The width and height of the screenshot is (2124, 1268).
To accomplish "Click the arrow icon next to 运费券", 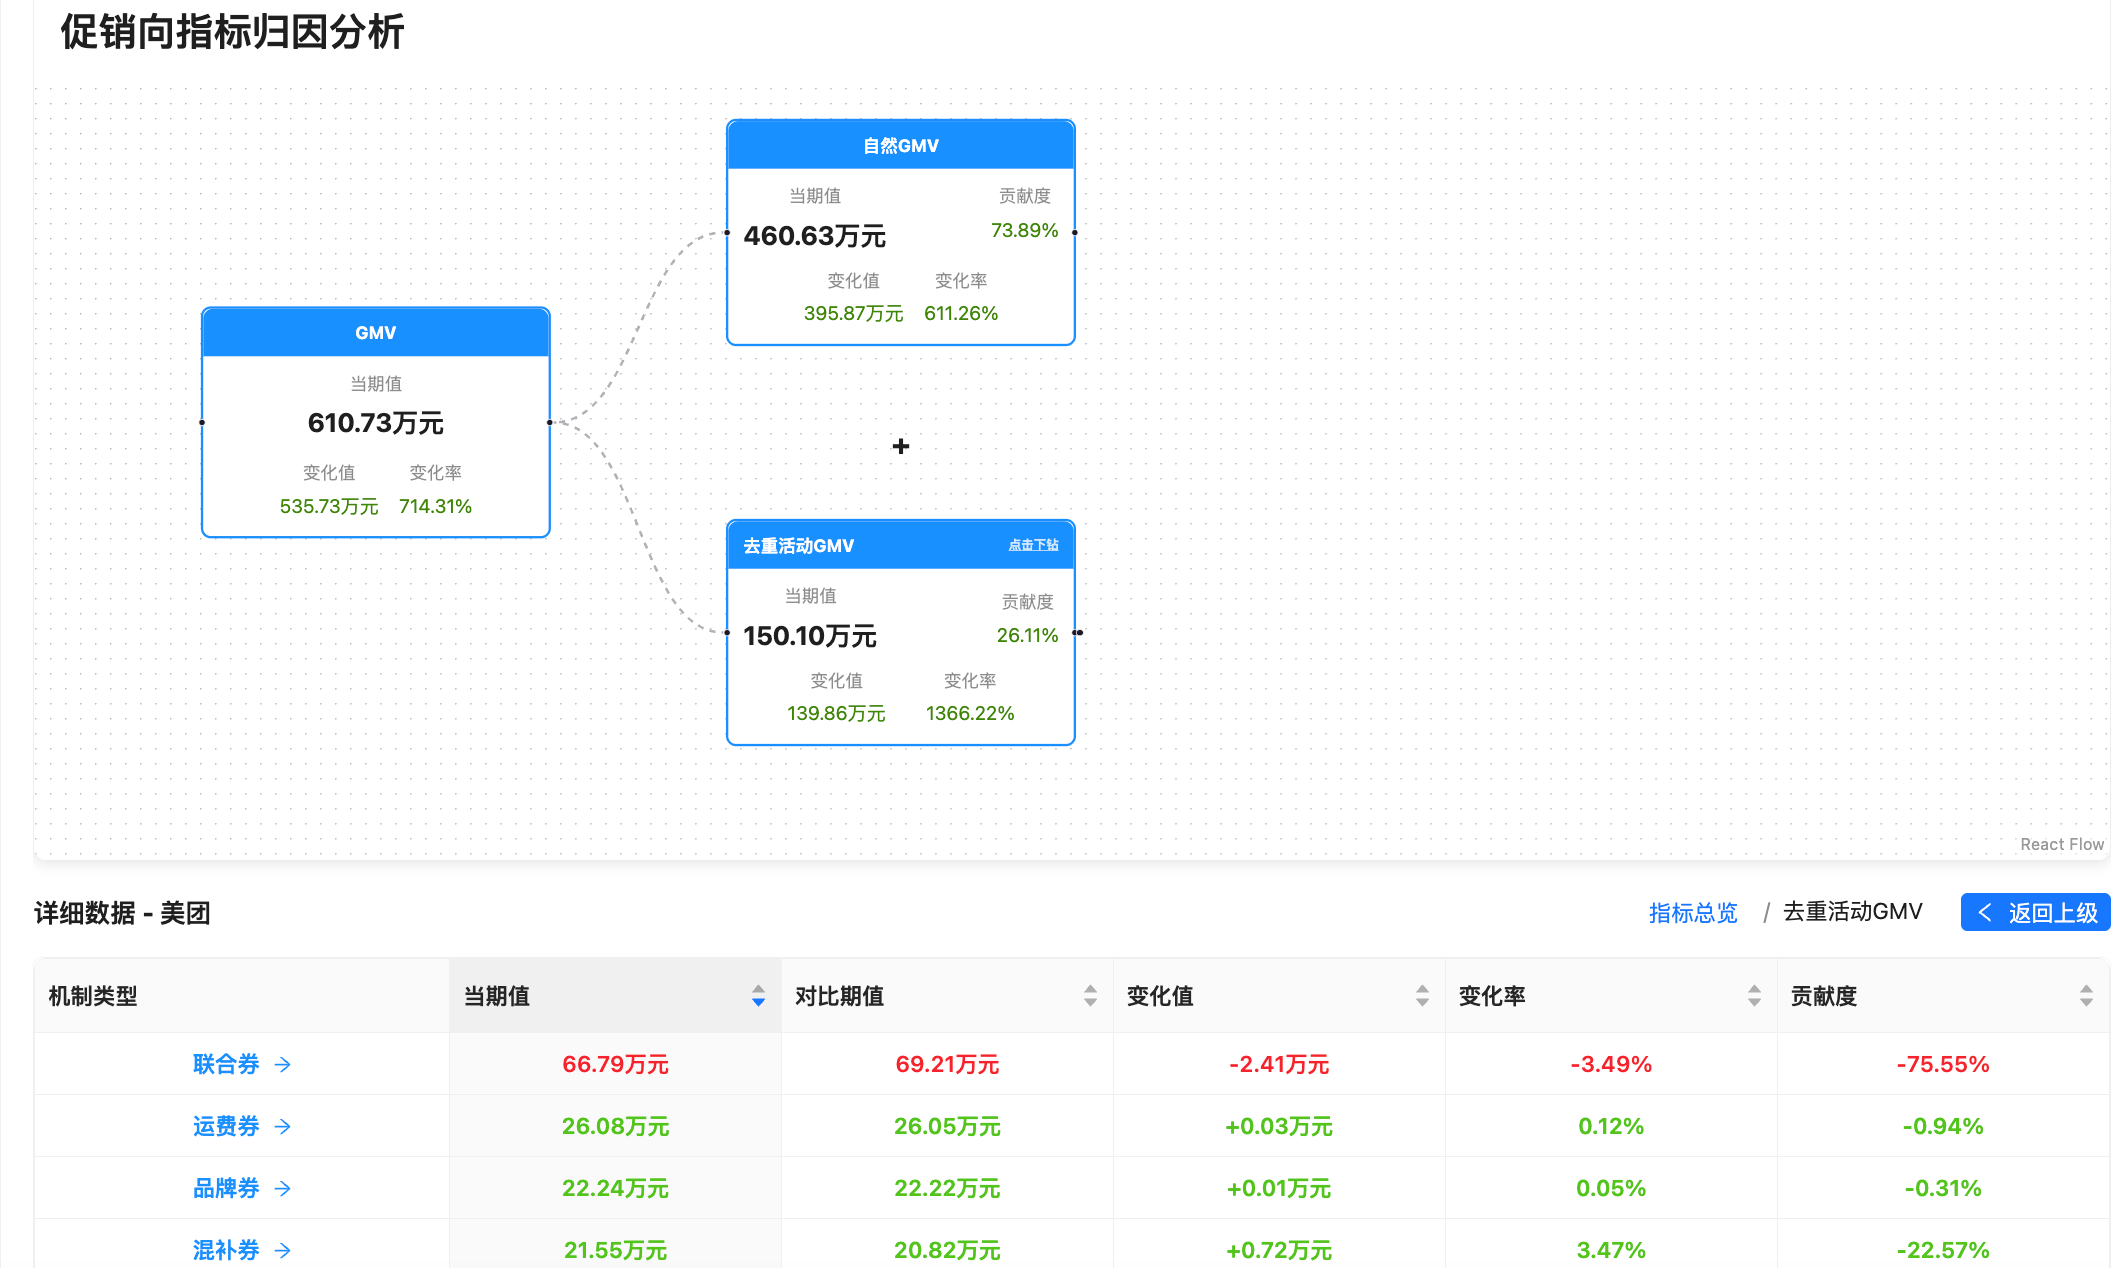I will click(283, 1127).
